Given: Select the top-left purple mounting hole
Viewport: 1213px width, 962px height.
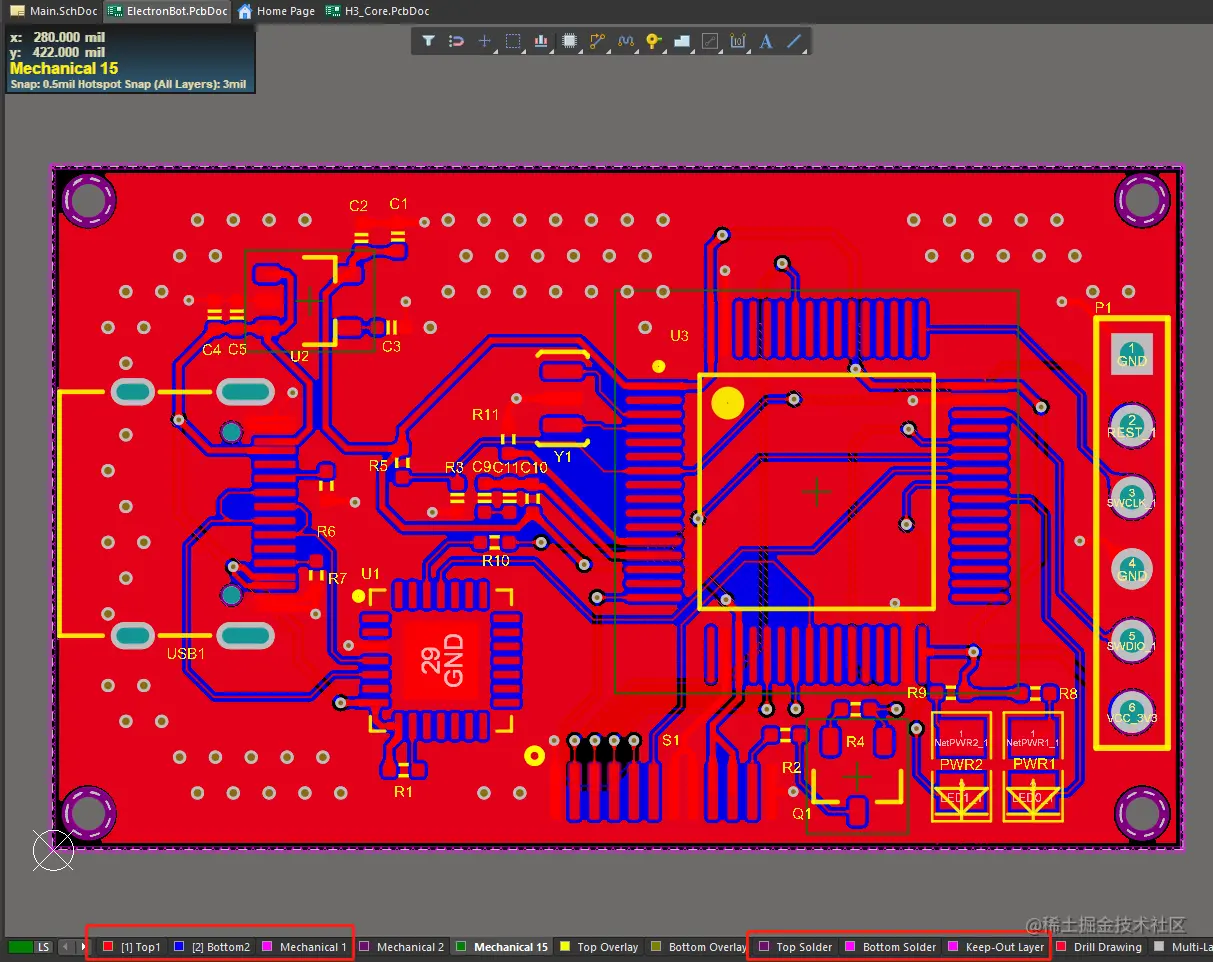Looking at the screenshot, I should tap(88, 200).
